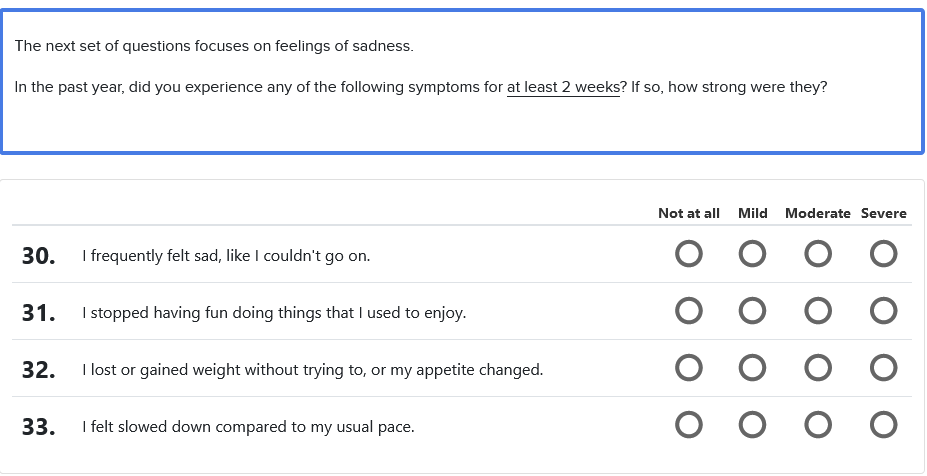
Task: Mark 'Moderate' for question 32
Action: (x=818, y=369)
